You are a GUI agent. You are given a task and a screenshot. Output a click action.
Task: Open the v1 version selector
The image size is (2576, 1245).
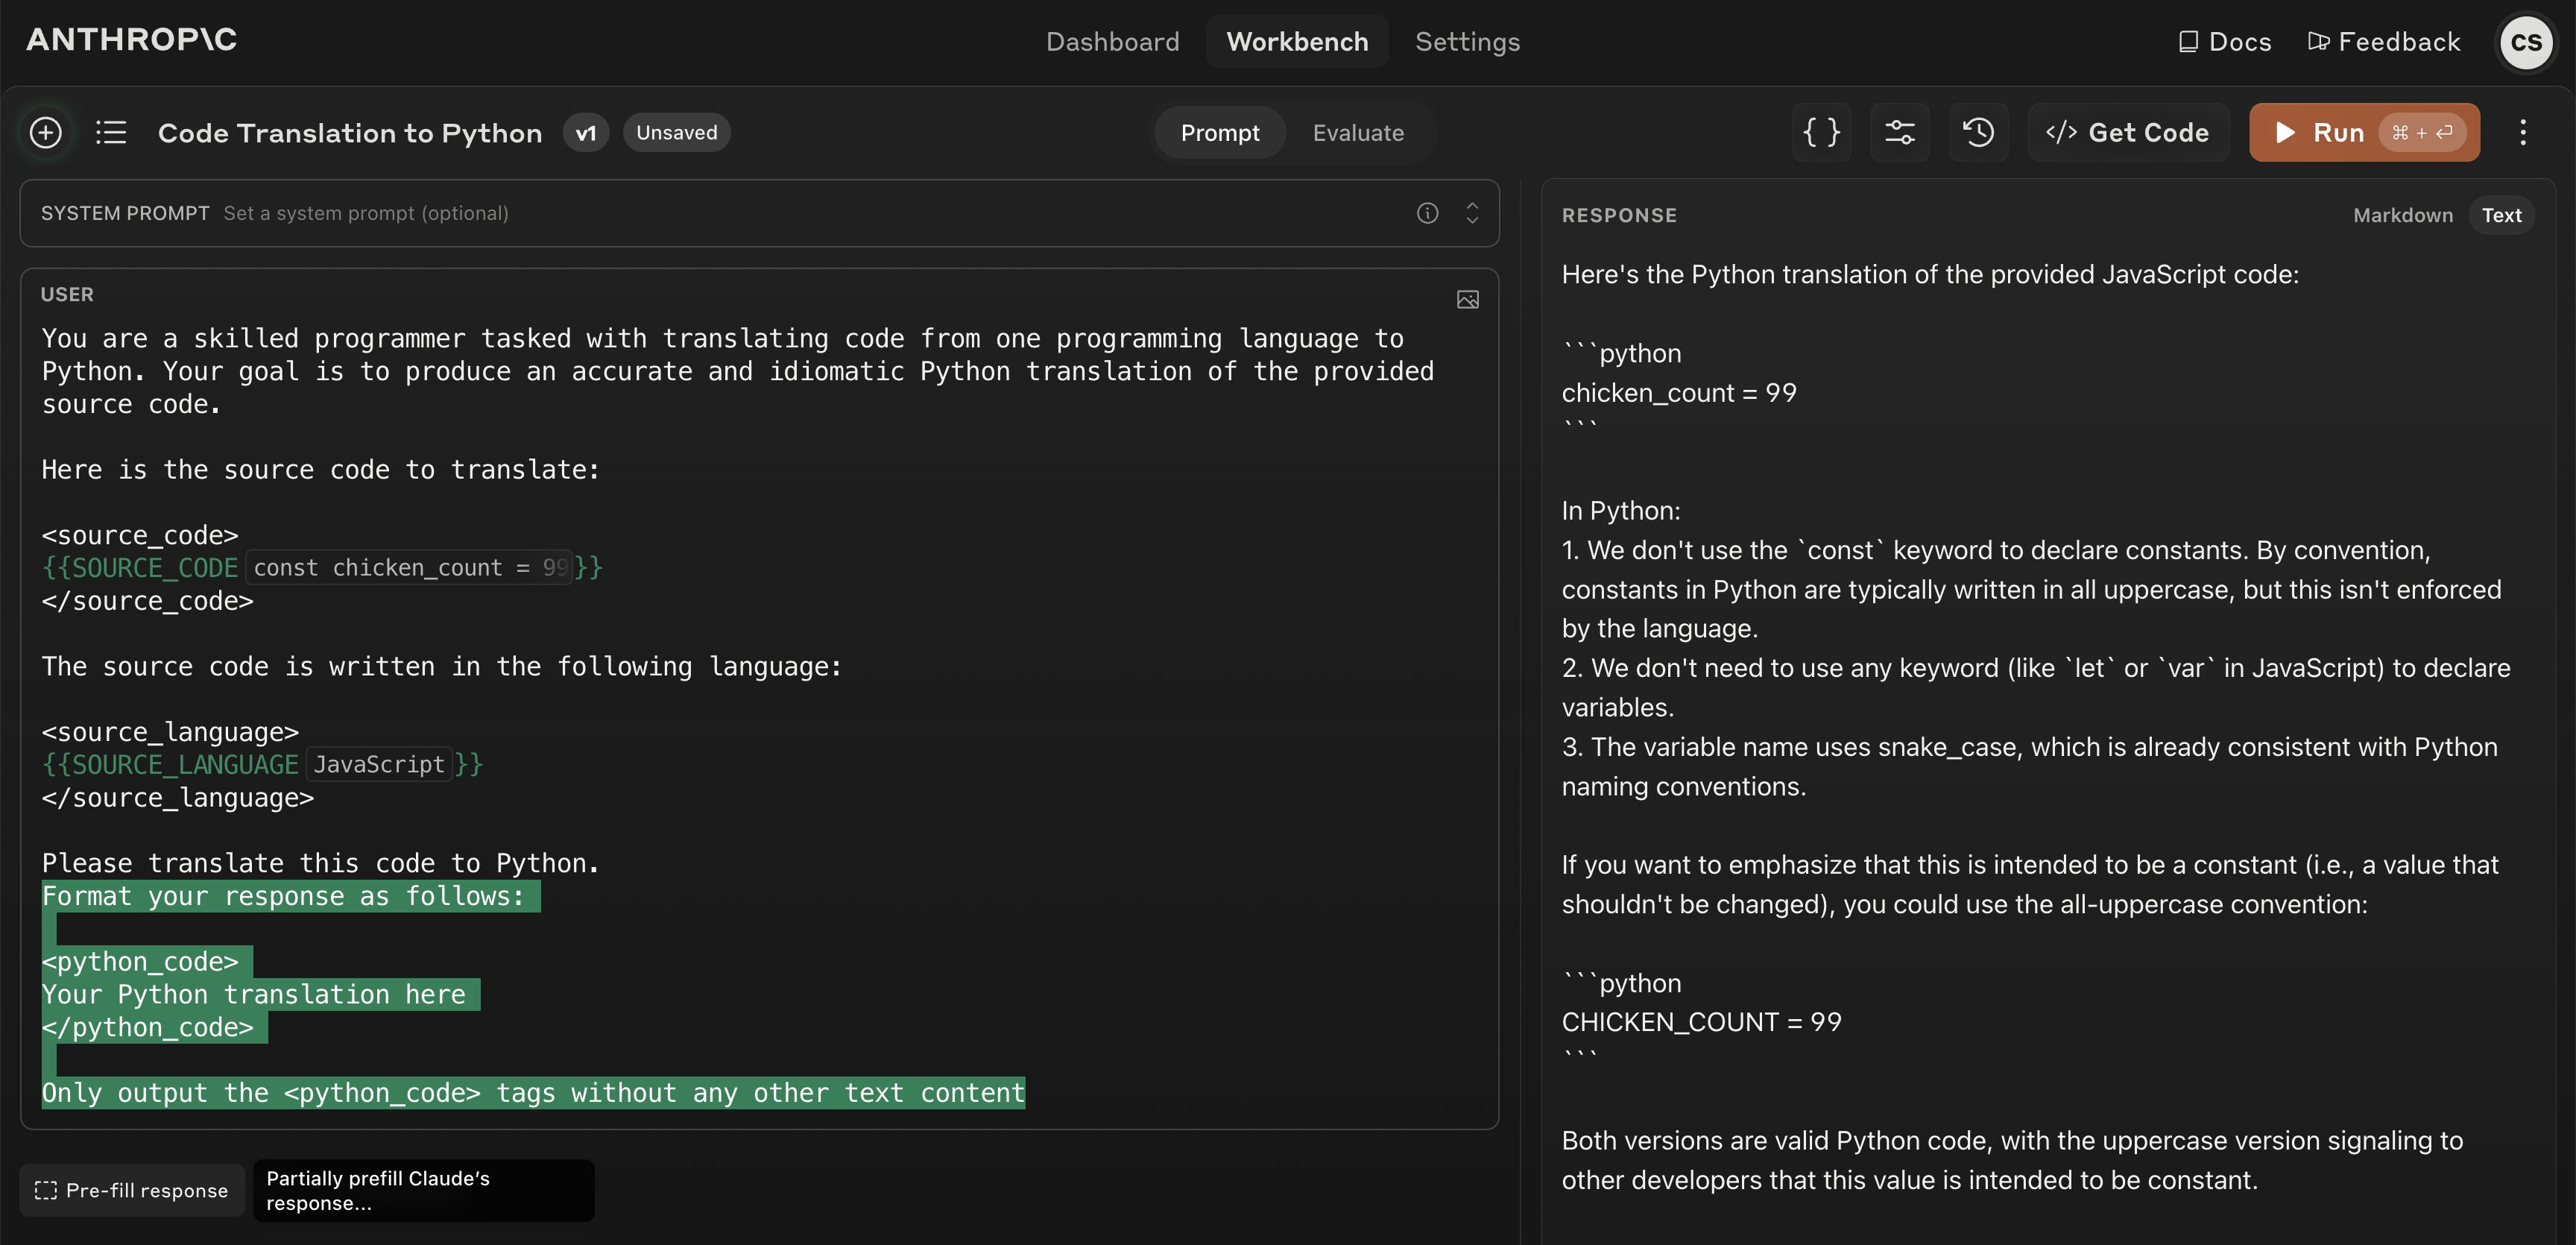586,133
